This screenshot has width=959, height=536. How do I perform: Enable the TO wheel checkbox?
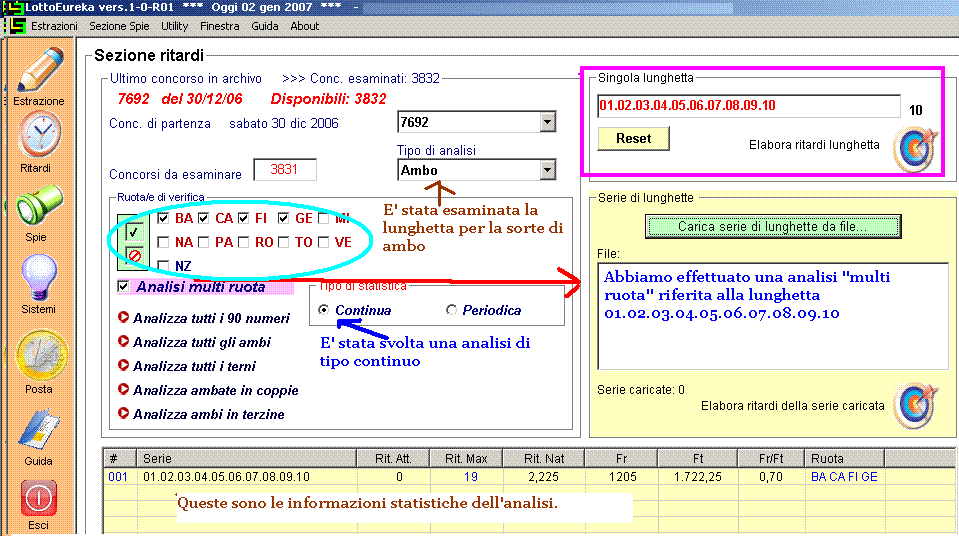283,242
